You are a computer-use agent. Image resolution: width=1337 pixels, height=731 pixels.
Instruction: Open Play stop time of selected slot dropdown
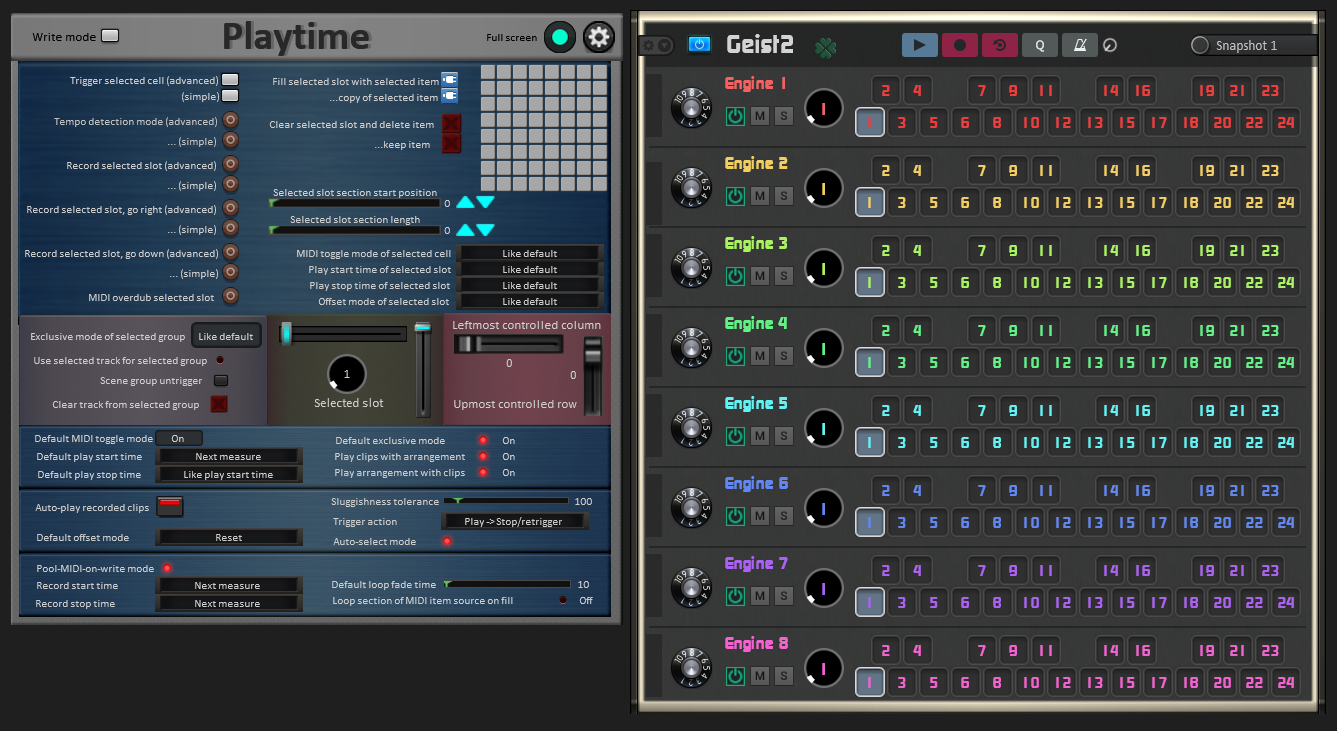pyautogui.click(x=530, y=285)
